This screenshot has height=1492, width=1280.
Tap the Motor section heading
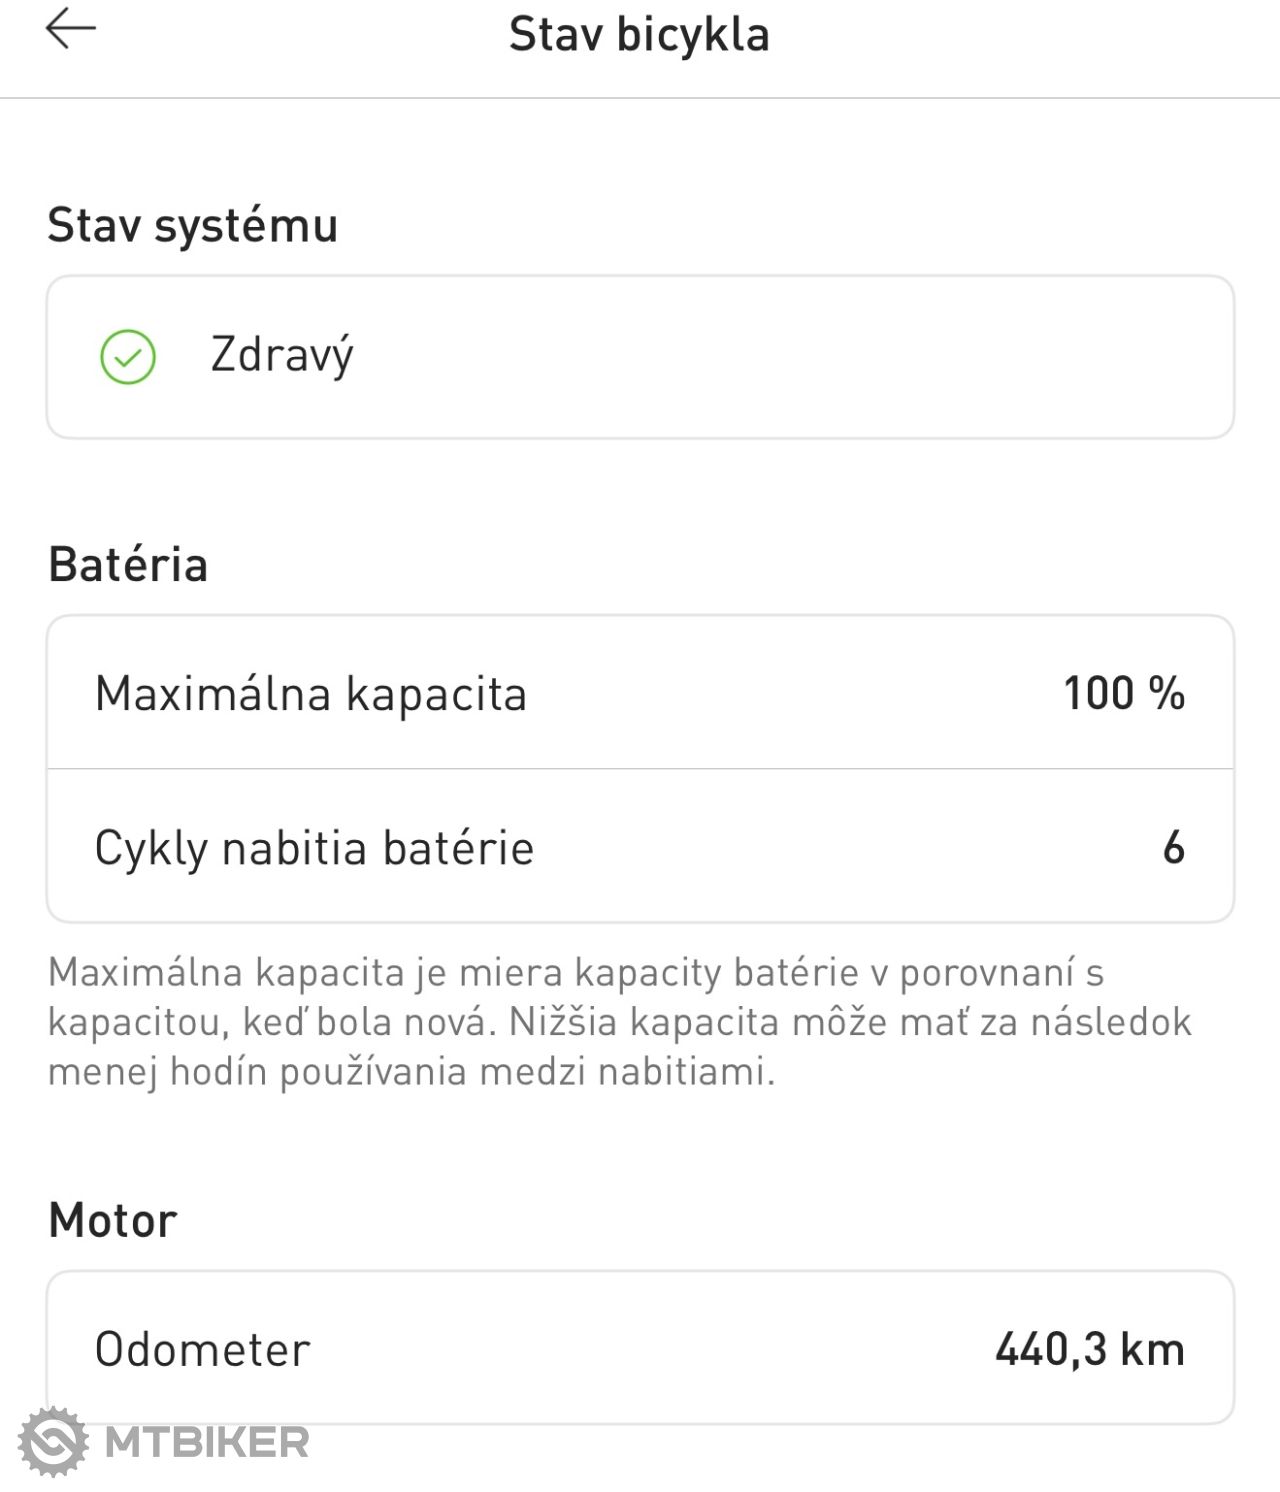tap(113, 1221)
